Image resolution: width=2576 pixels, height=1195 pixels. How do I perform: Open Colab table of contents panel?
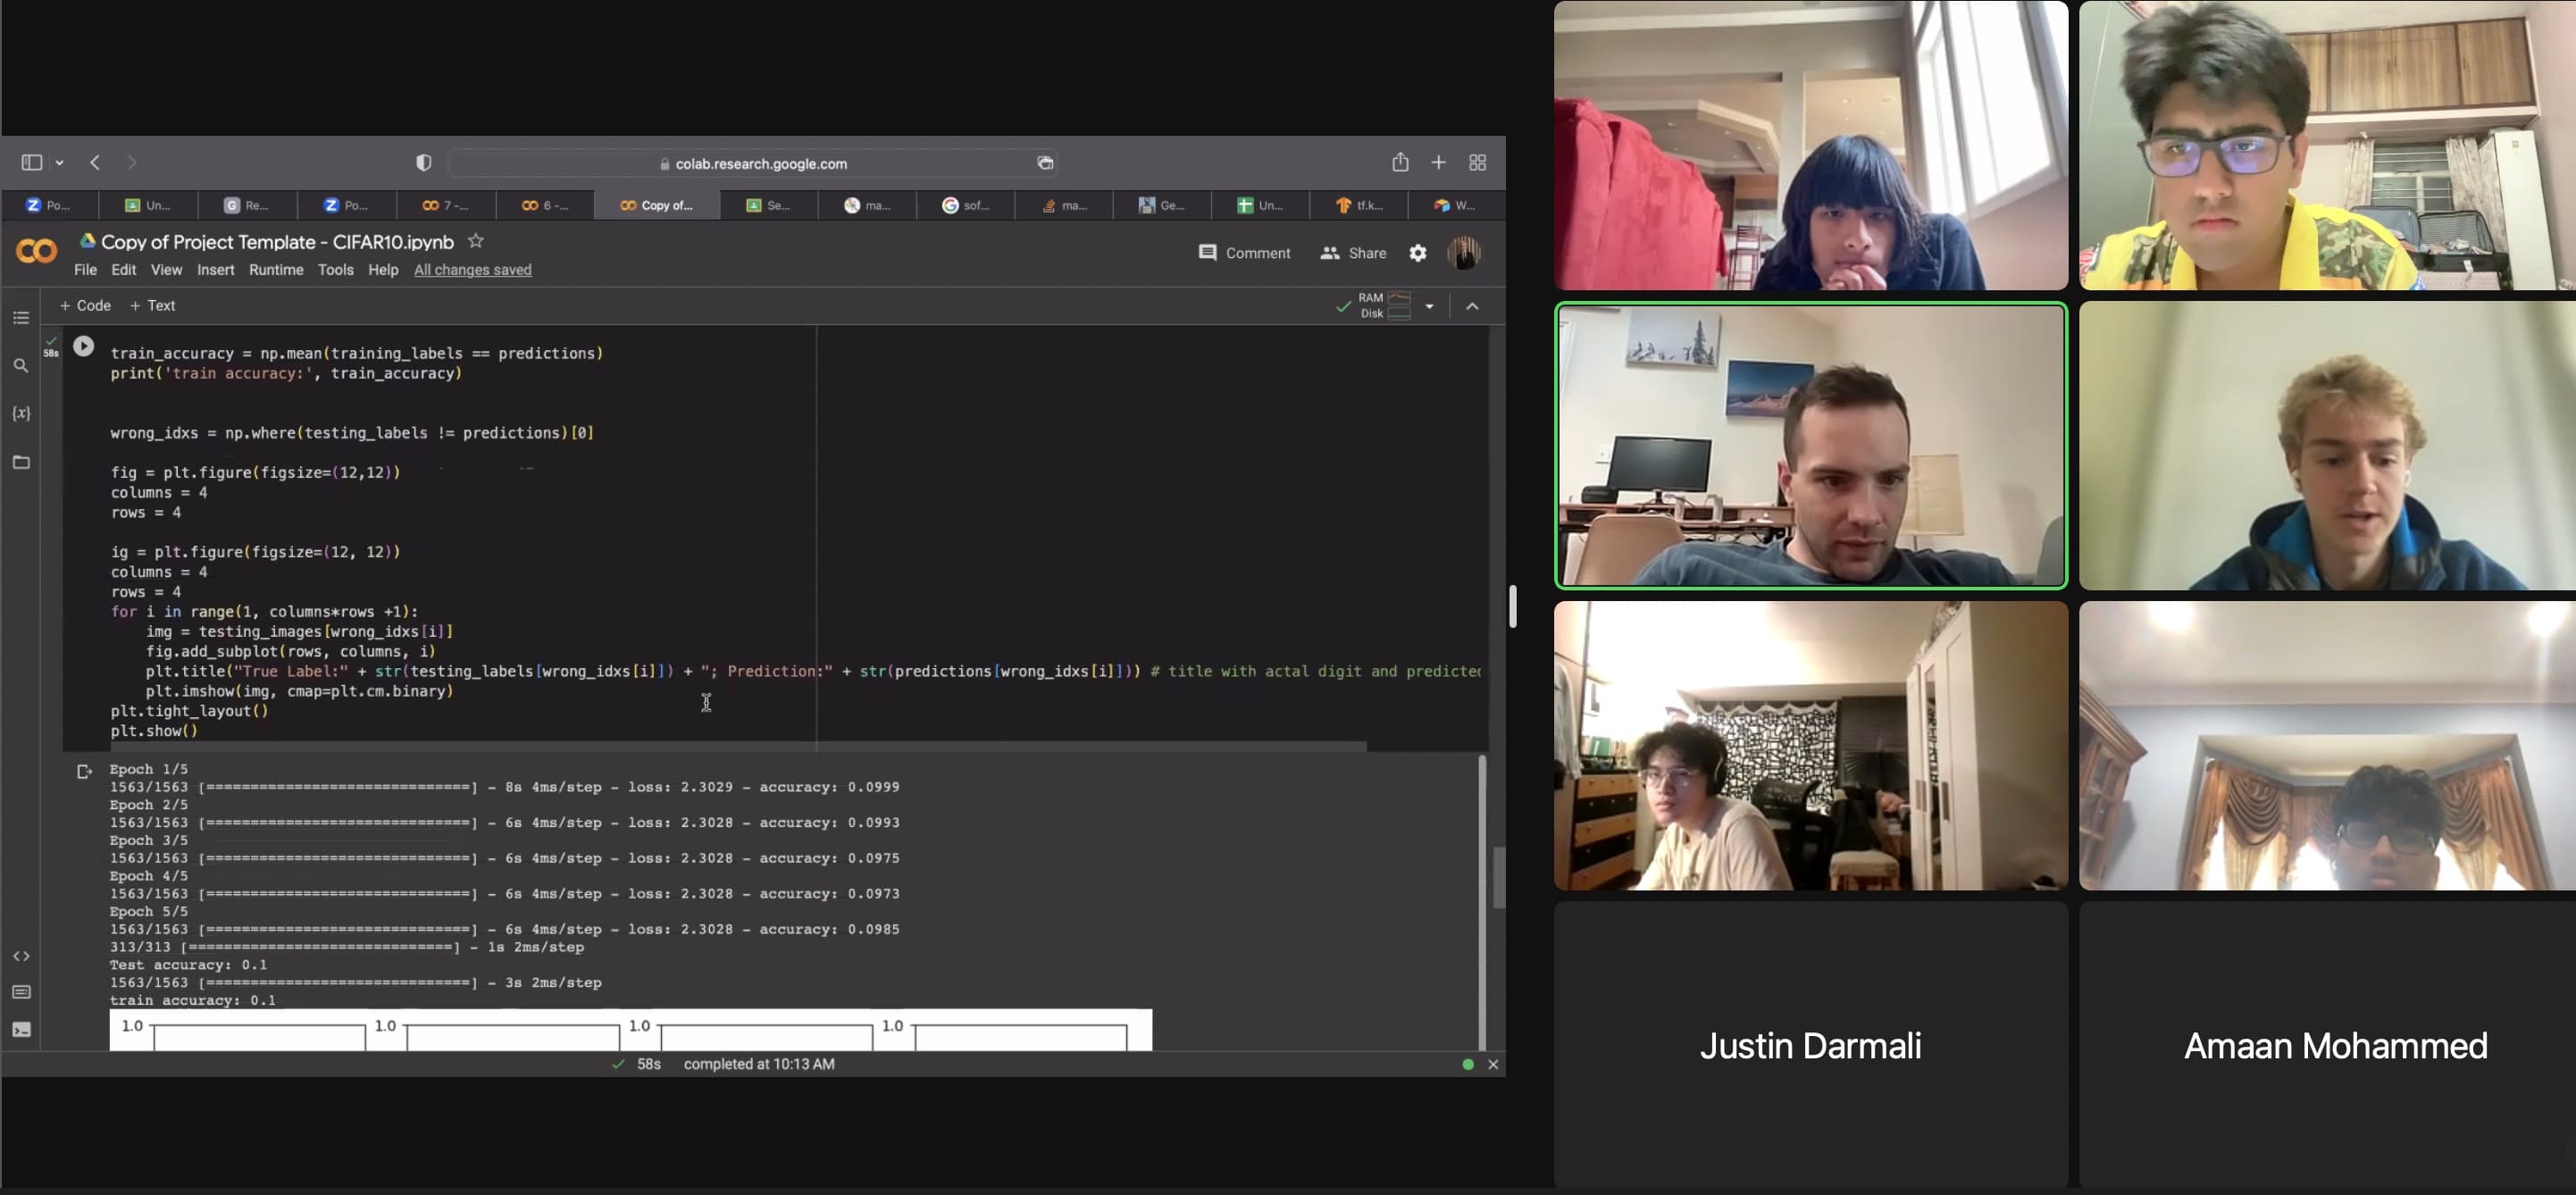[21, 318]
